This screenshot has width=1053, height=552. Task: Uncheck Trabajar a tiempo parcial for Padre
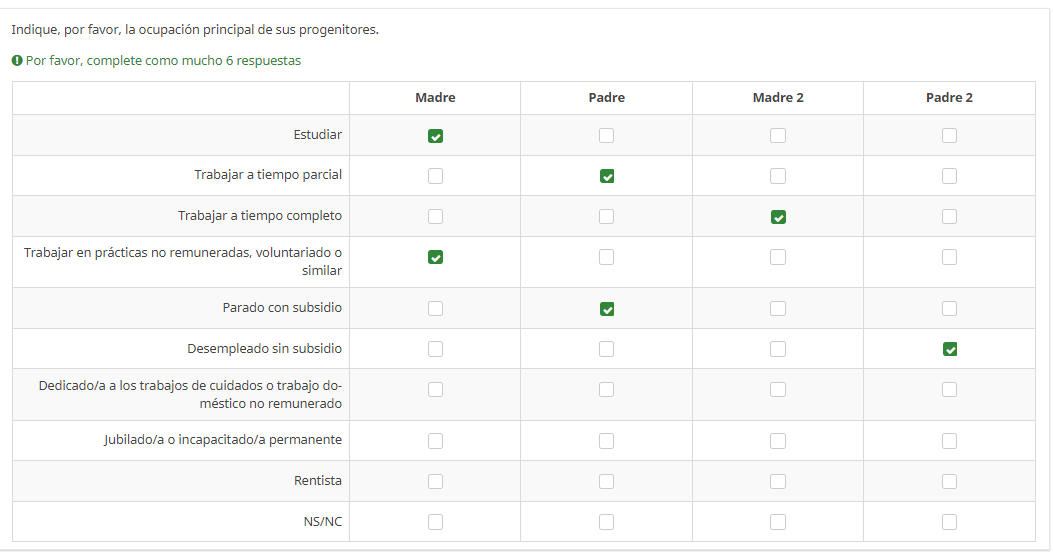point(607,176)
